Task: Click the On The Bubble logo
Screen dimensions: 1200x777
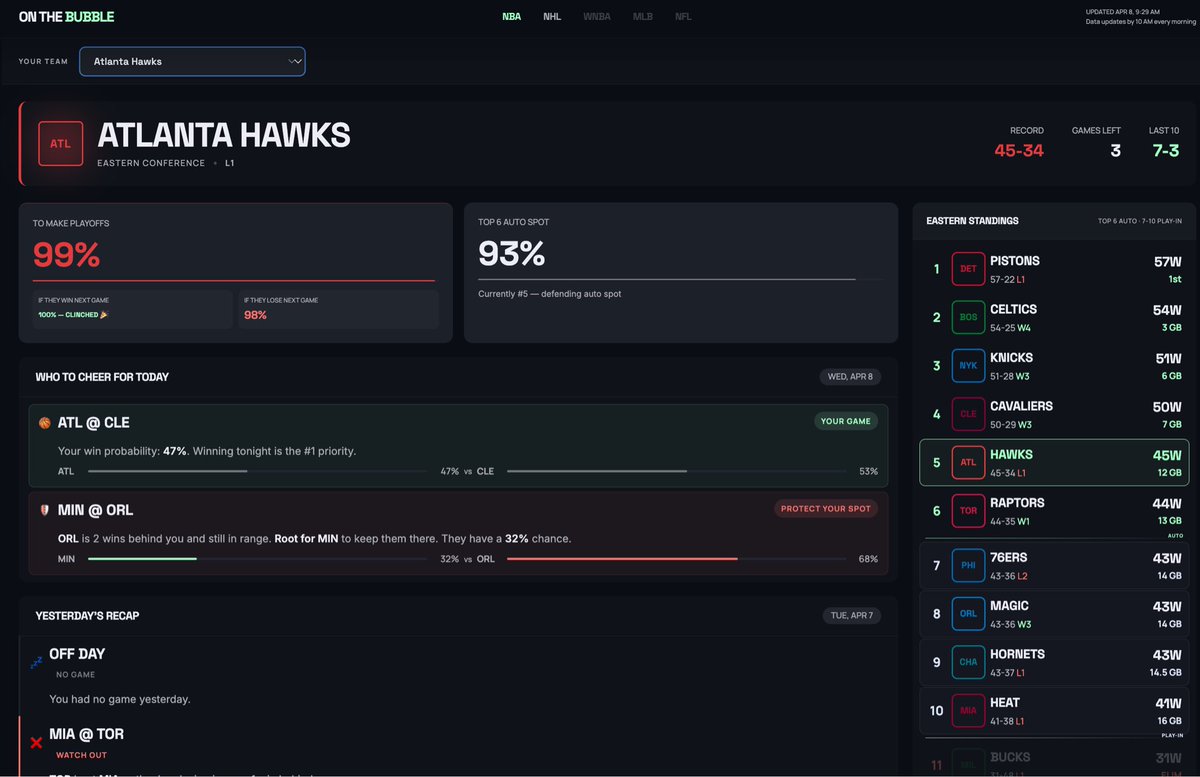Action: 66,17
